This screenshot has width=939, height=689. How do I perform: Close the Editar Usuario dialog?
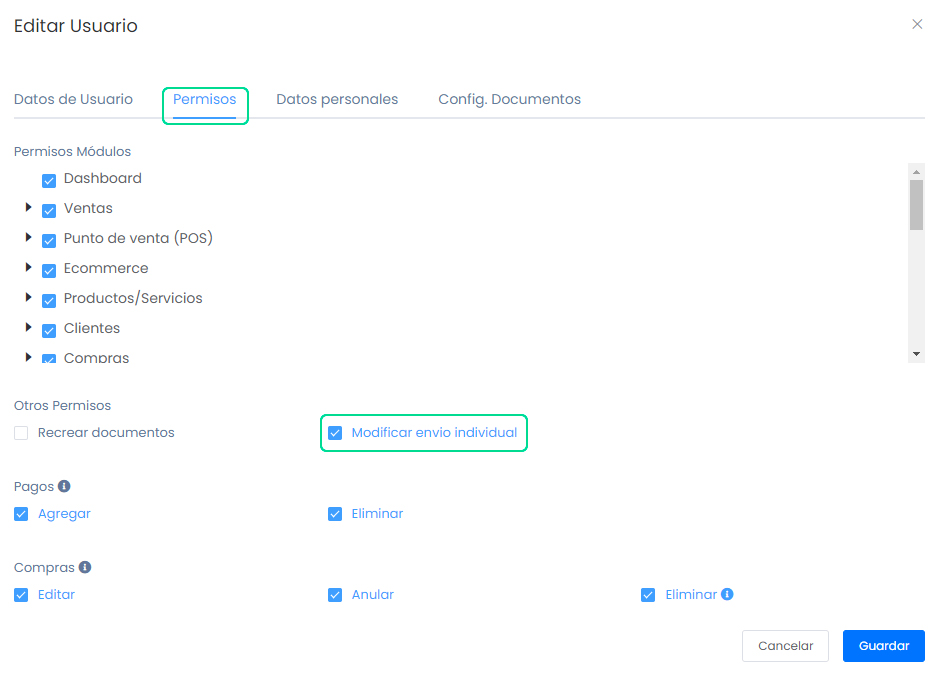(x=917, y=25)
